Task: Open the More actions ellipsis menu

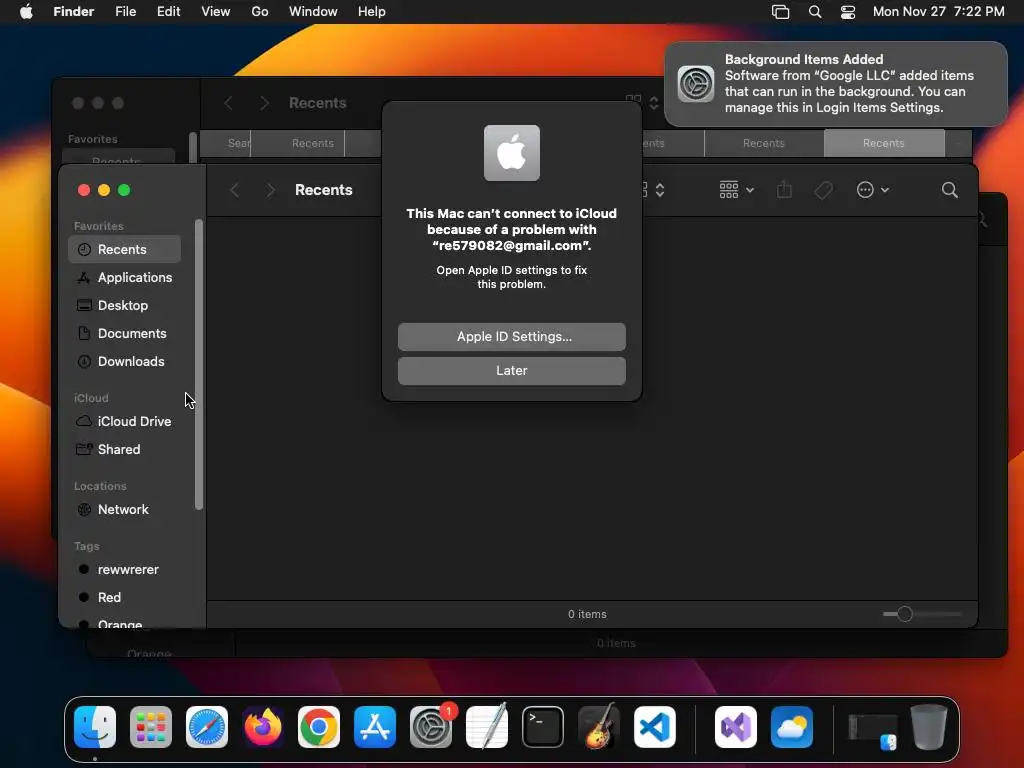Action: (x=872, y=190)
